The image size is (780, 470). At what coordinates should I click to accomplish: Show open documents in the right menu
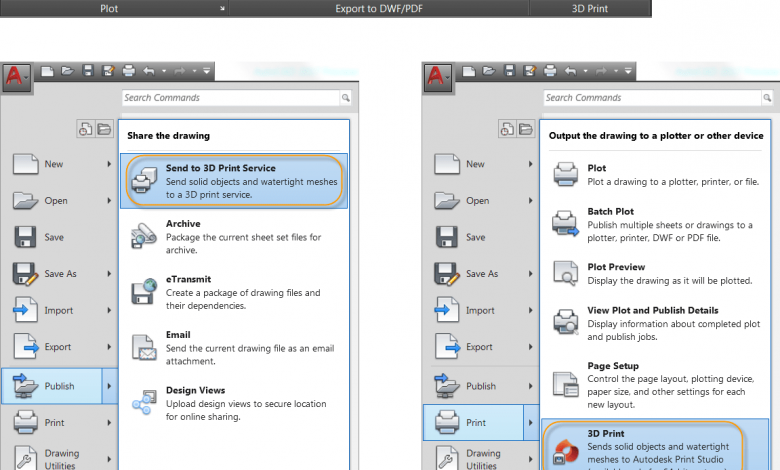[x=526, y=129]
